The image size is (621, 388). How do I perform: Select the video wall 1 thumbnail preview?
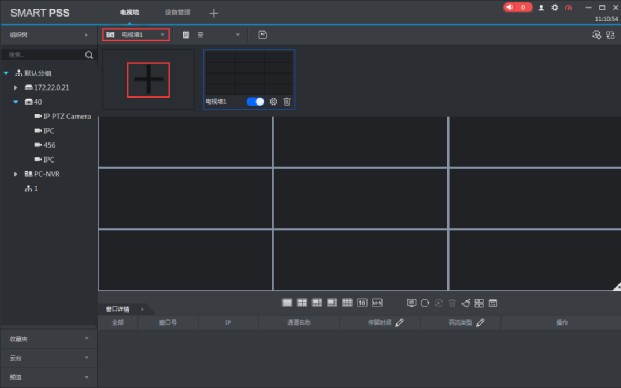point(249,73)
